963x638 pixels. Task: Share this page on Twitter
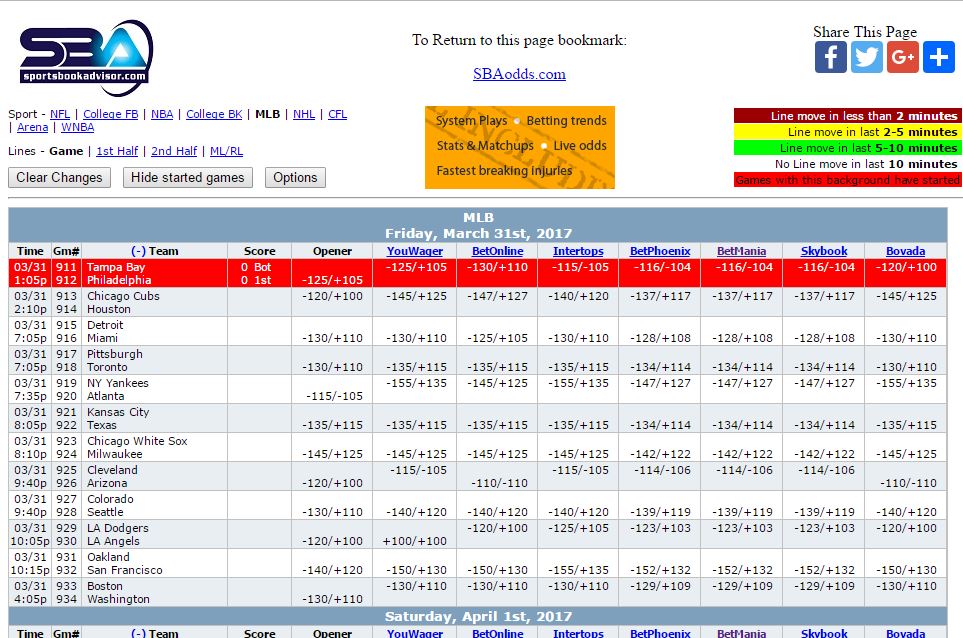coord(867,57)
